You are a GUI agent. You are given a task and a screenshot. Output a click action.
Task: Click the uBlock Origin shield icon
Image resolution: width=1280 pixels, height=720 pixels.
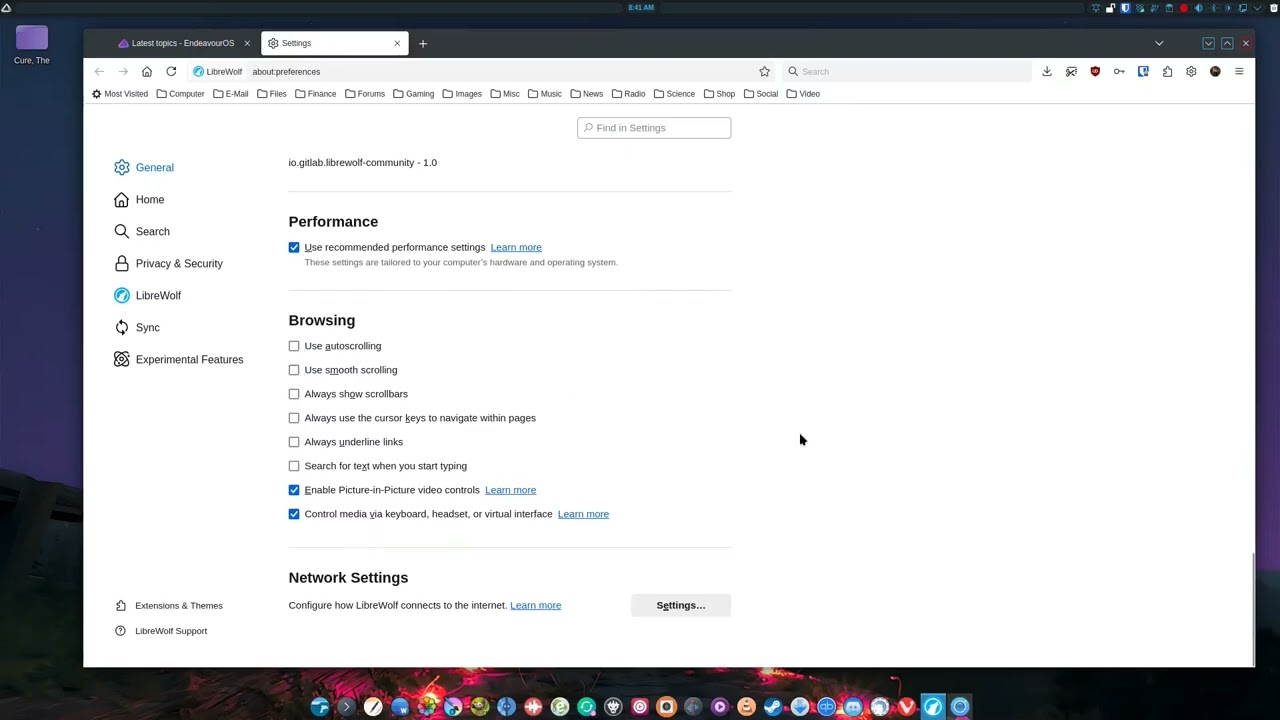click(1095, 71)
